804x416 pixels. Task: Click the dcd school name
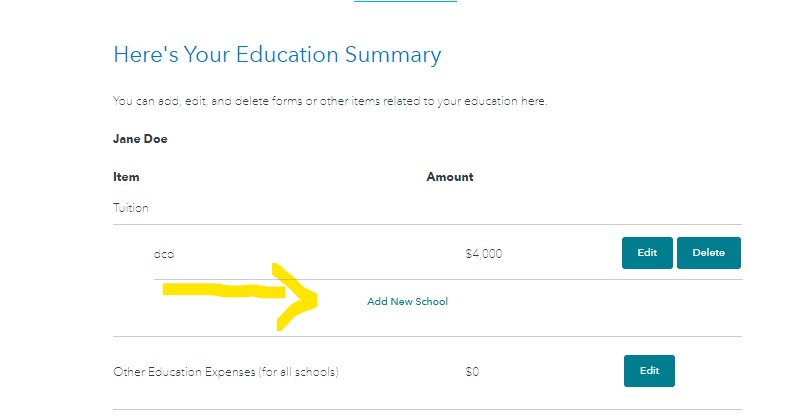(164, 254)
